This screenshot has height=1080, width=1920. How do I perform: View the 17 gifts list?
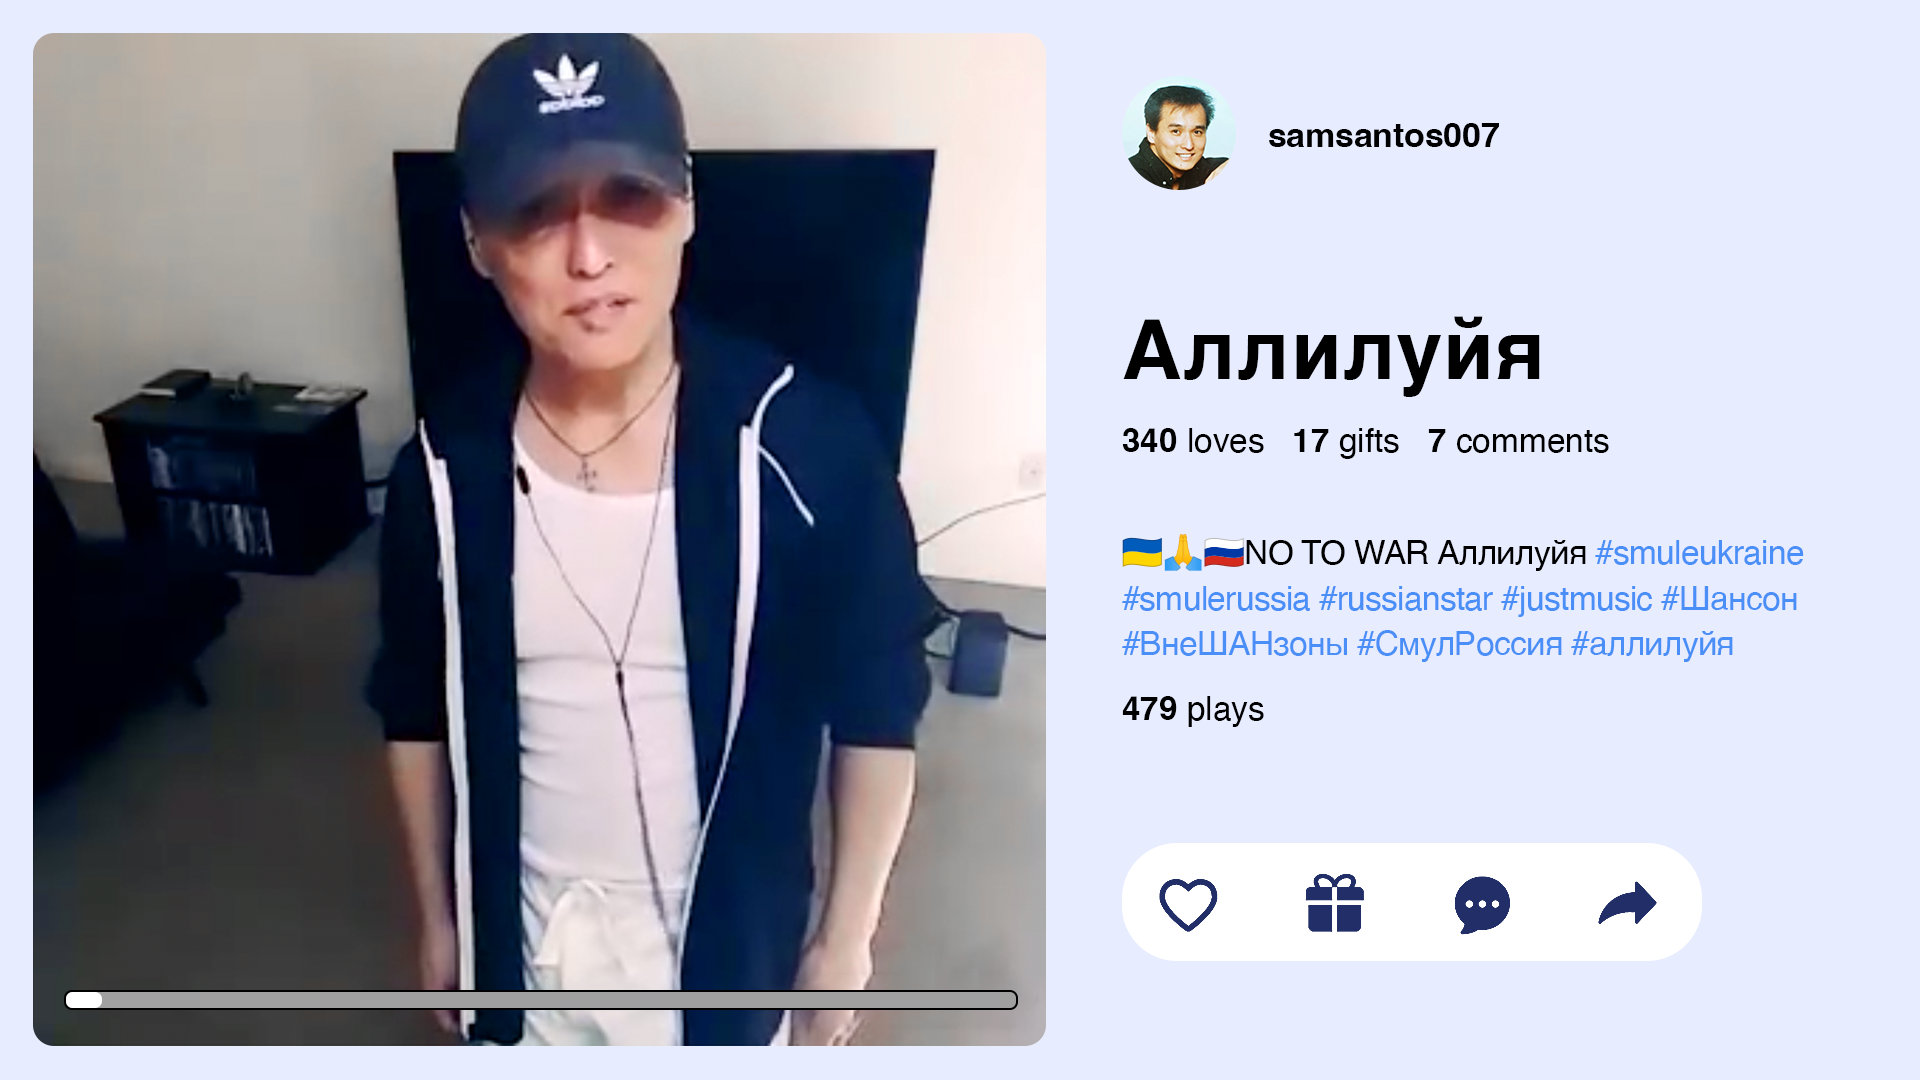point(1345,440)
